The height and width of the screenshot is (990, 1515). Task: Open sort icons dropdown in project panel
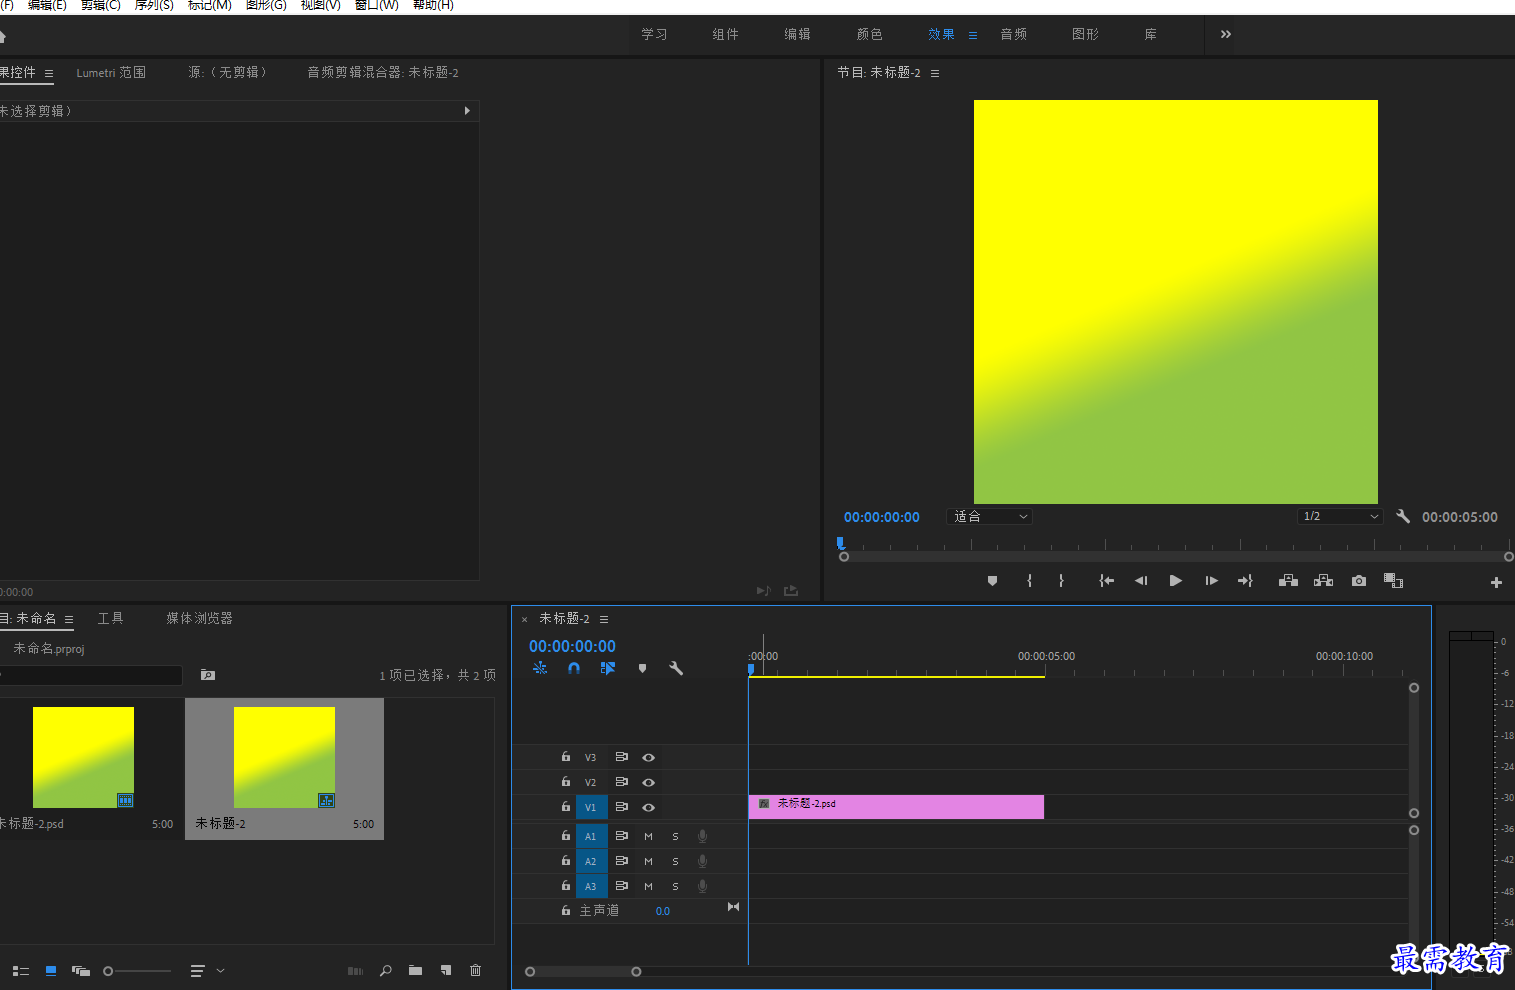(207, 971)
